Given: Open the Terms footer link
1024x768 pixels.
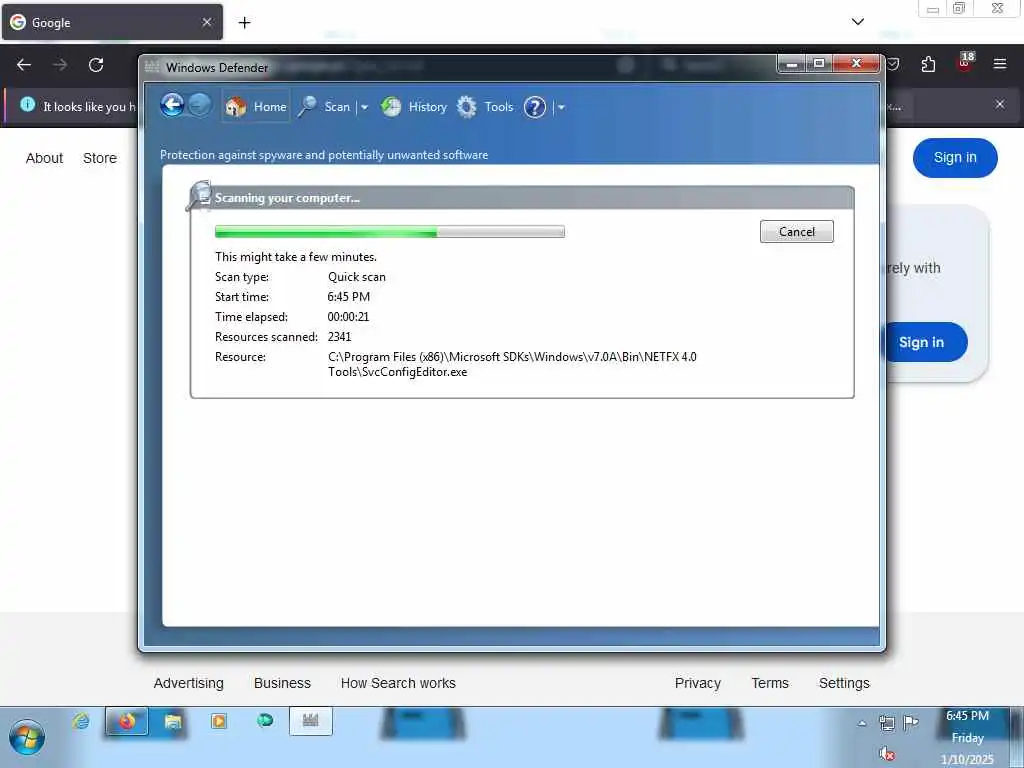Looking at the screenshot, I should tap(770, 683).
